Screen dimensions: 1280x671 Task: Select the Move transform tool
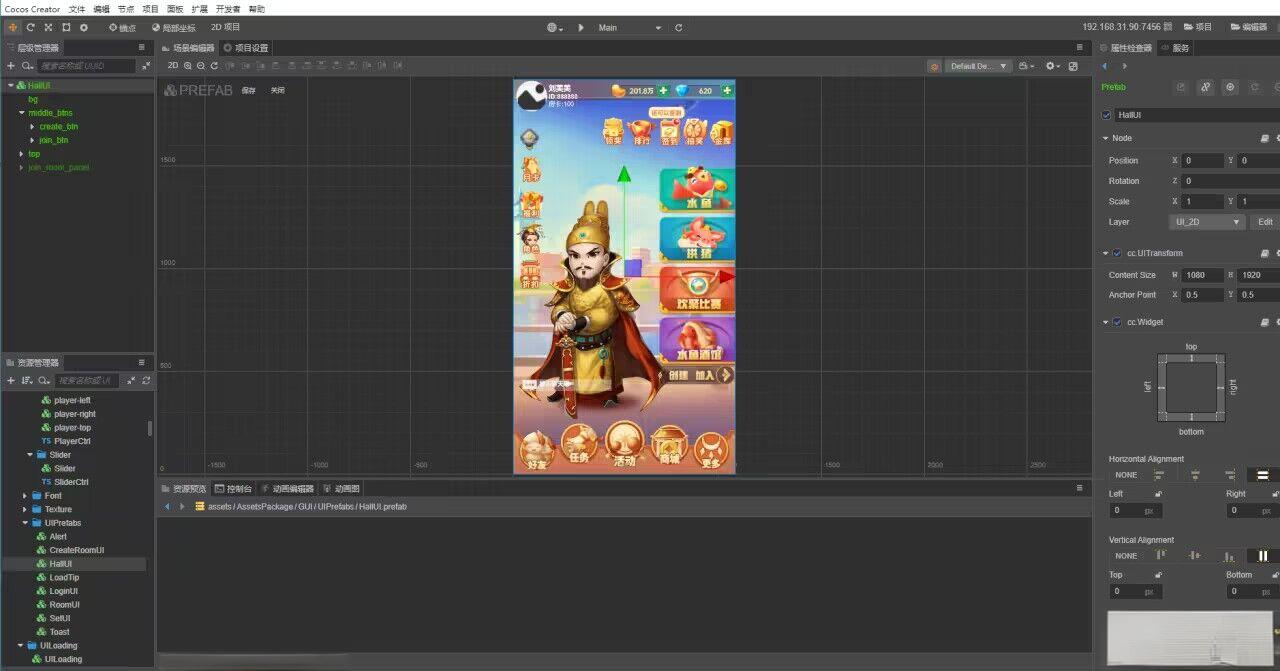pos(13,27)
